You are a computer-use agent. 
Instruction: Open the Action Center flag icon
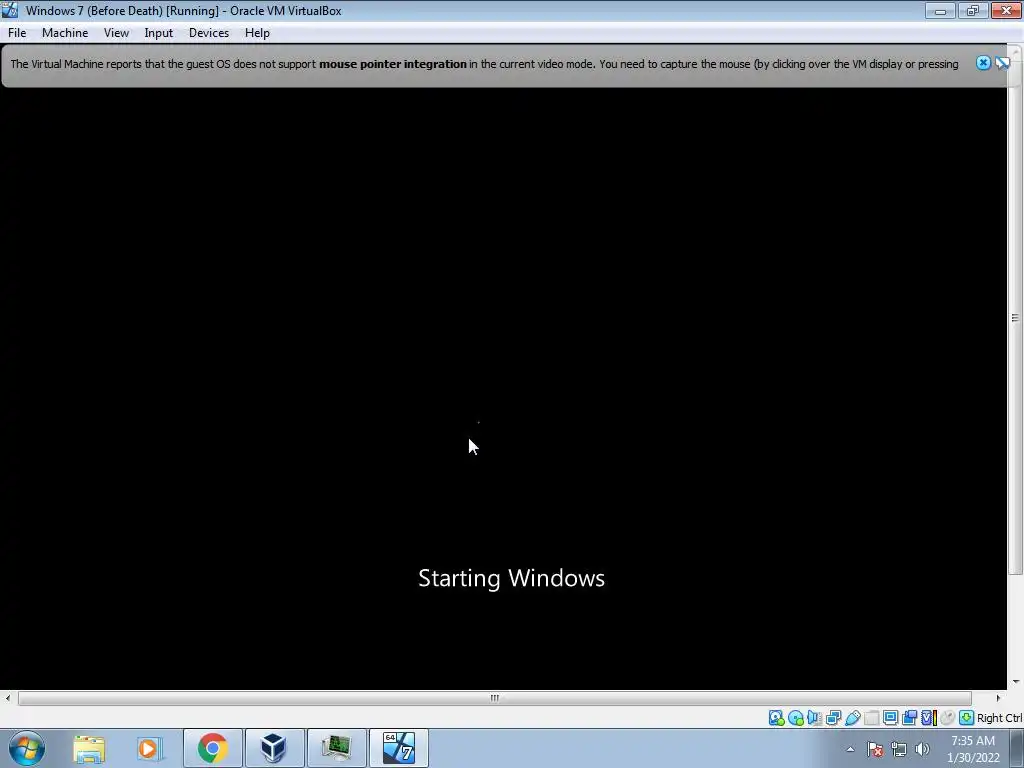(875, 749)
